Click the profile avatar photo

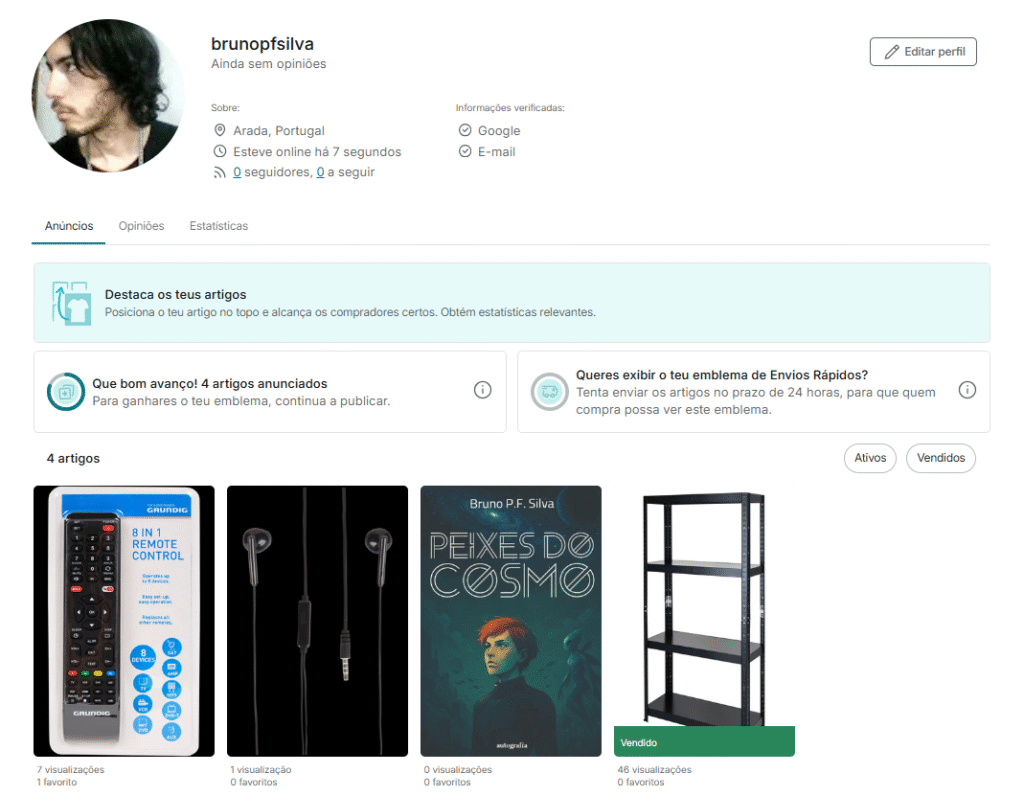108,95
